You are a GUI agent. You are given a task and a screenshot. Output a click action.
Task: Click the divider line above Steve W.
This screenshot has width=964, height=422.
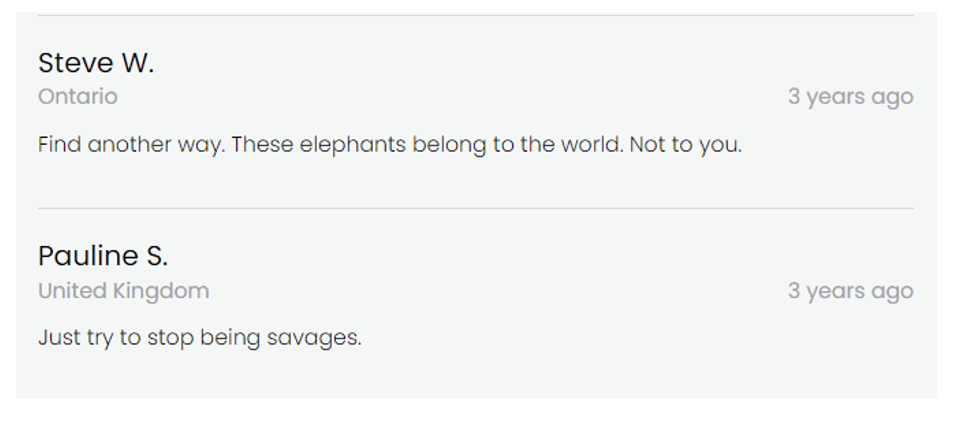point(475,15)
